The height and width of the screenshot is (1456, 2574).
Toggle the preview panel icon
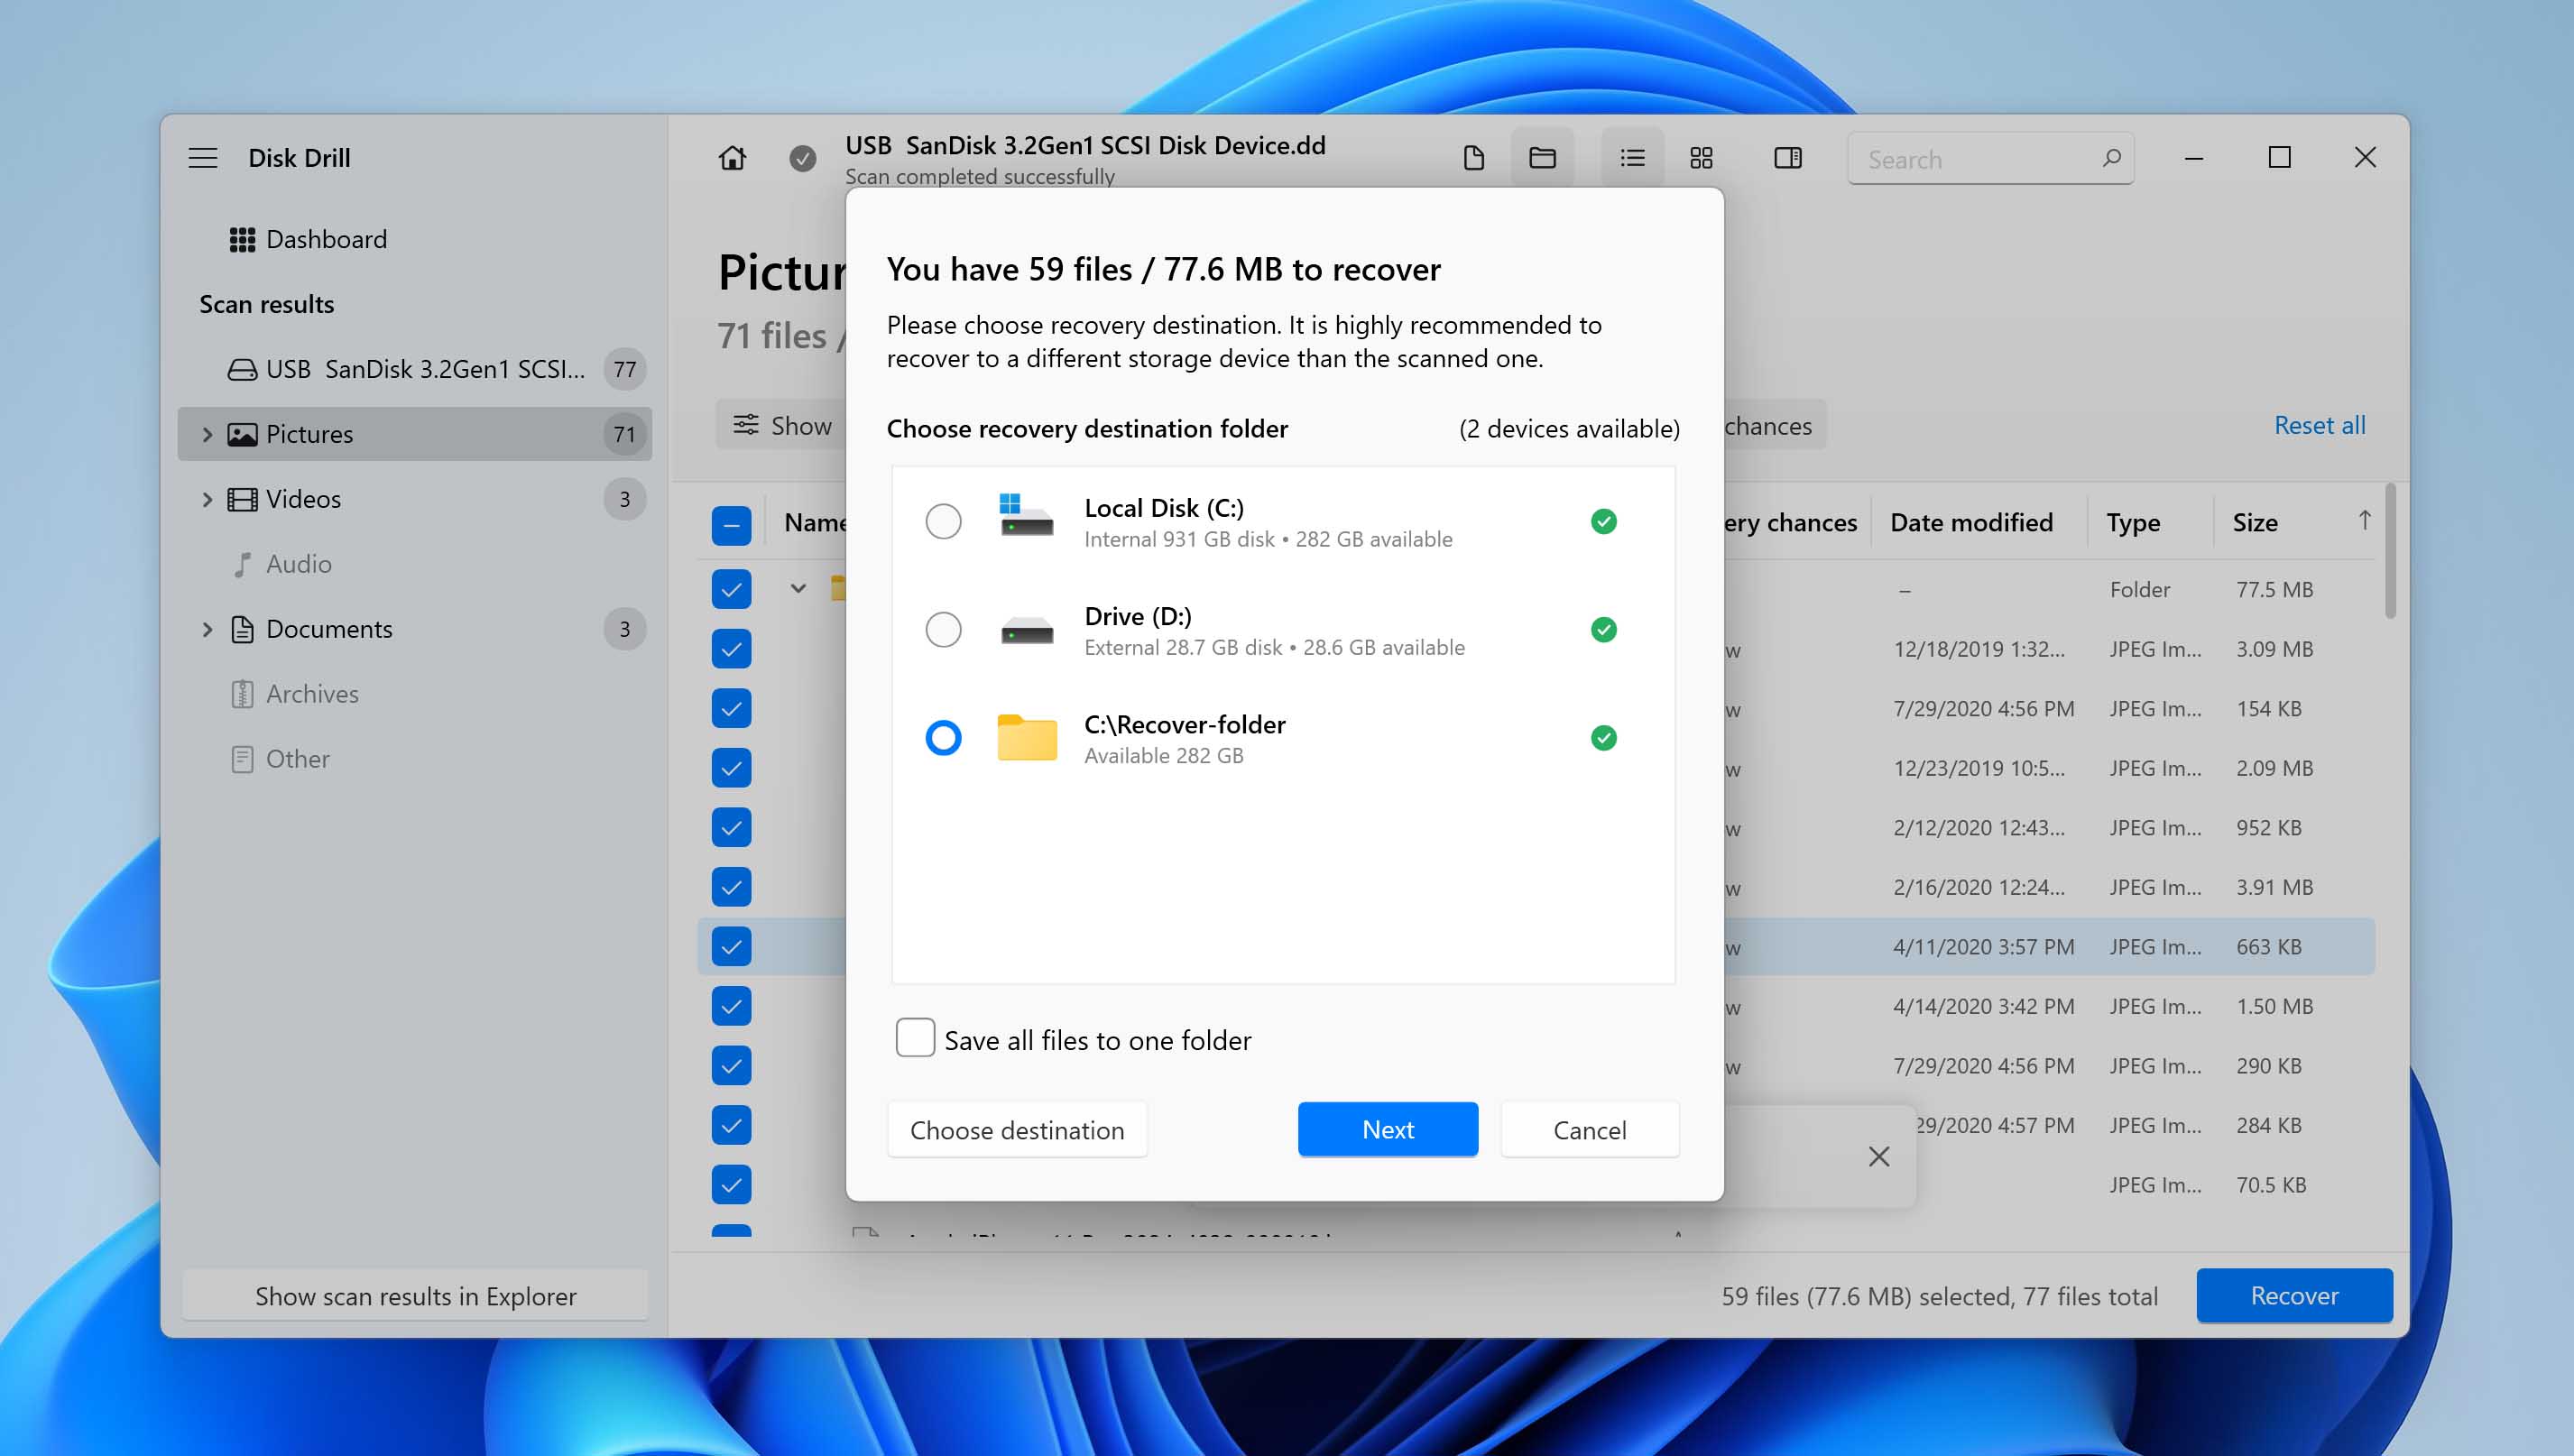[x=1788, y=158]
